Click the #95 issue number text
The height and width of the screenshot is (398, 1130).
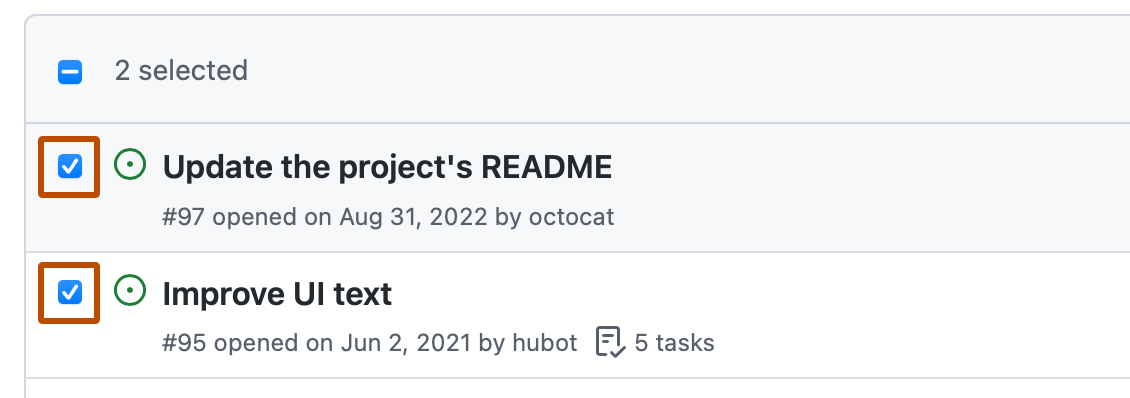pyautogui.click(x=184, y=342)
